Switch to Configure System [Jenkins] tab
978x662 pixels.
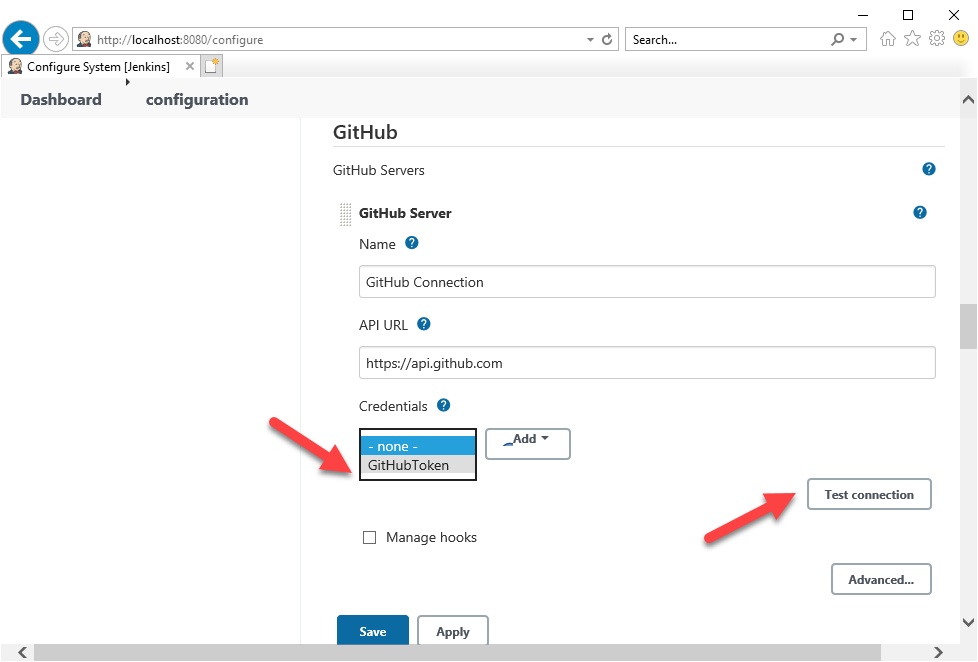98,66
